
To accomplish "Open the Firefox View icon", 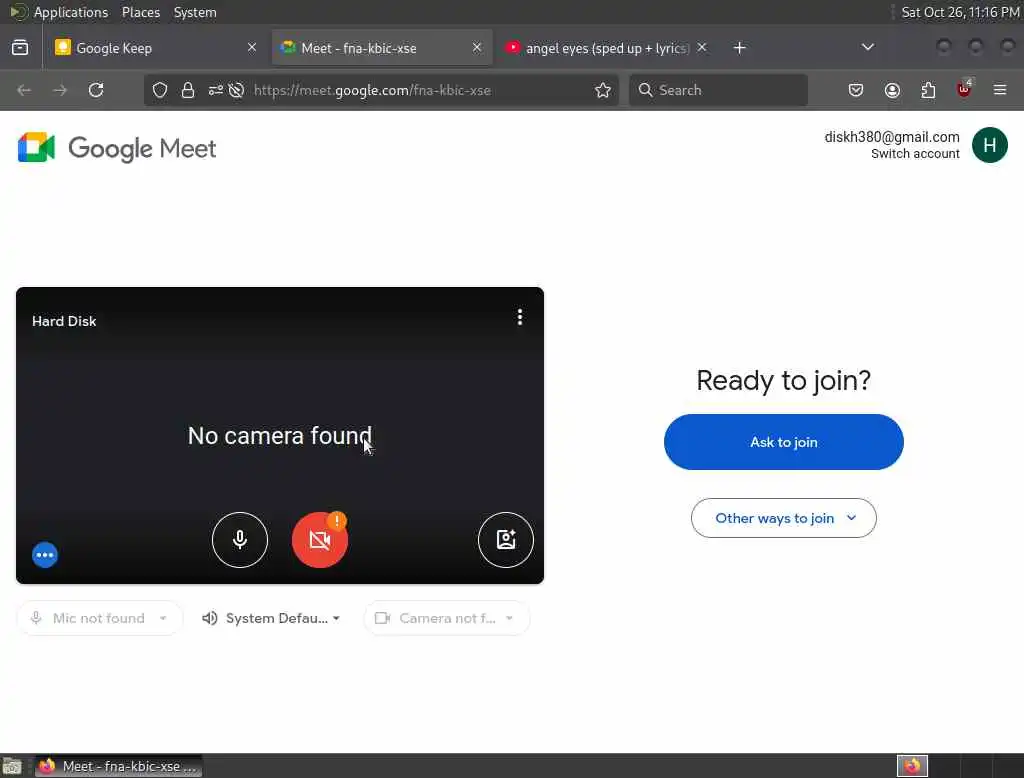I will [20, 48].
